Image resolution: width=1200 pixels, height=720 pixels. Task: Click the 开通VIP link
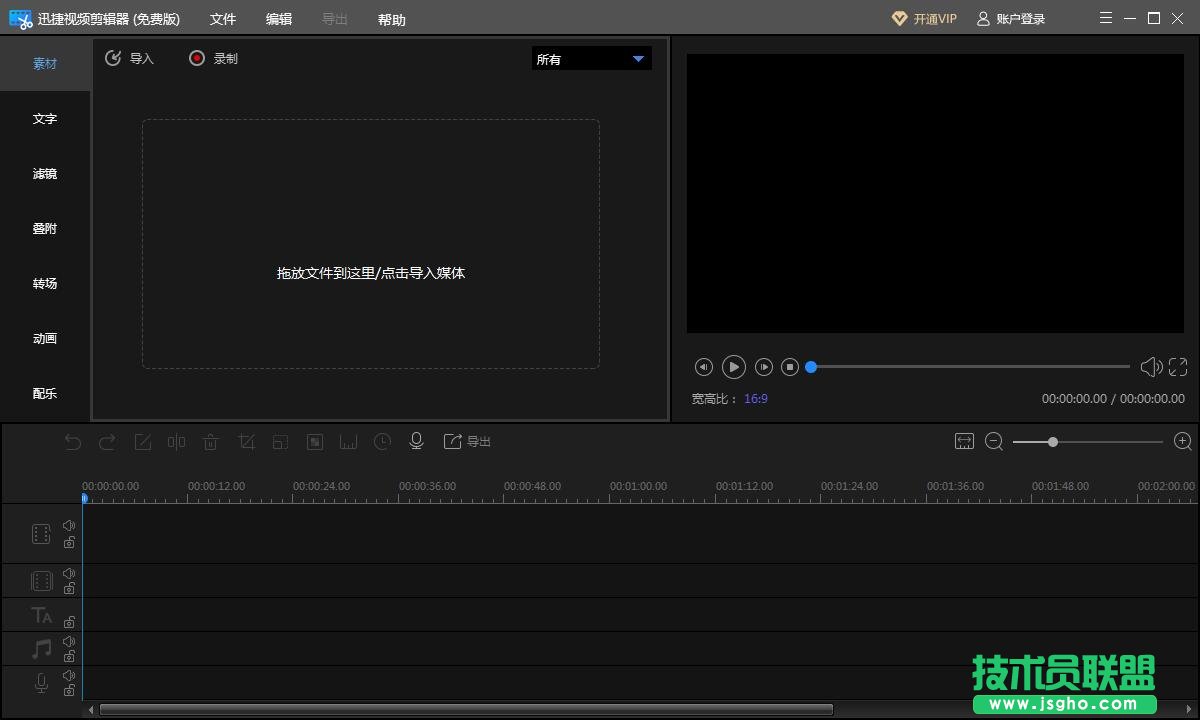point(924,19)
